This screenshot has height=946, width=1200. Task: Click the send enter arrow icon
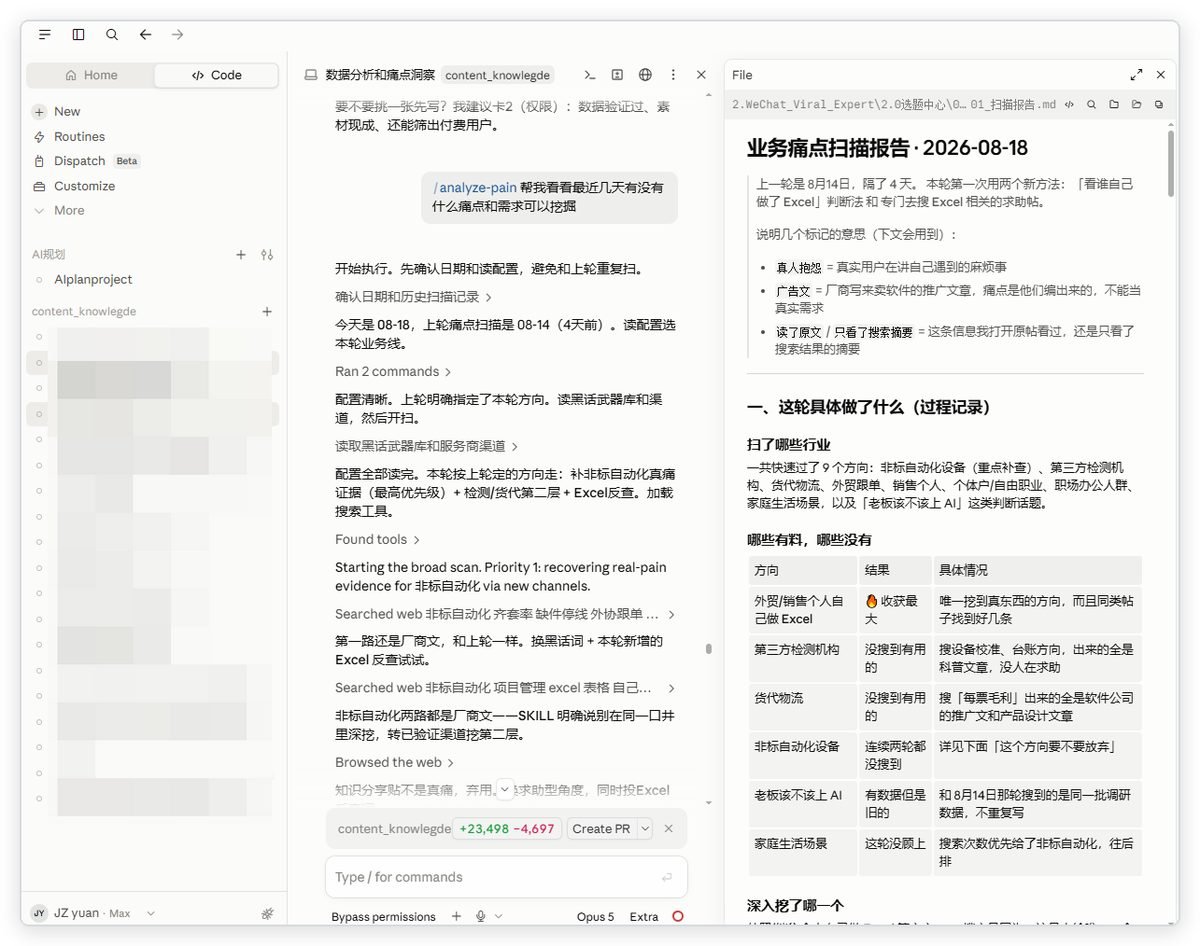point(666,877)
